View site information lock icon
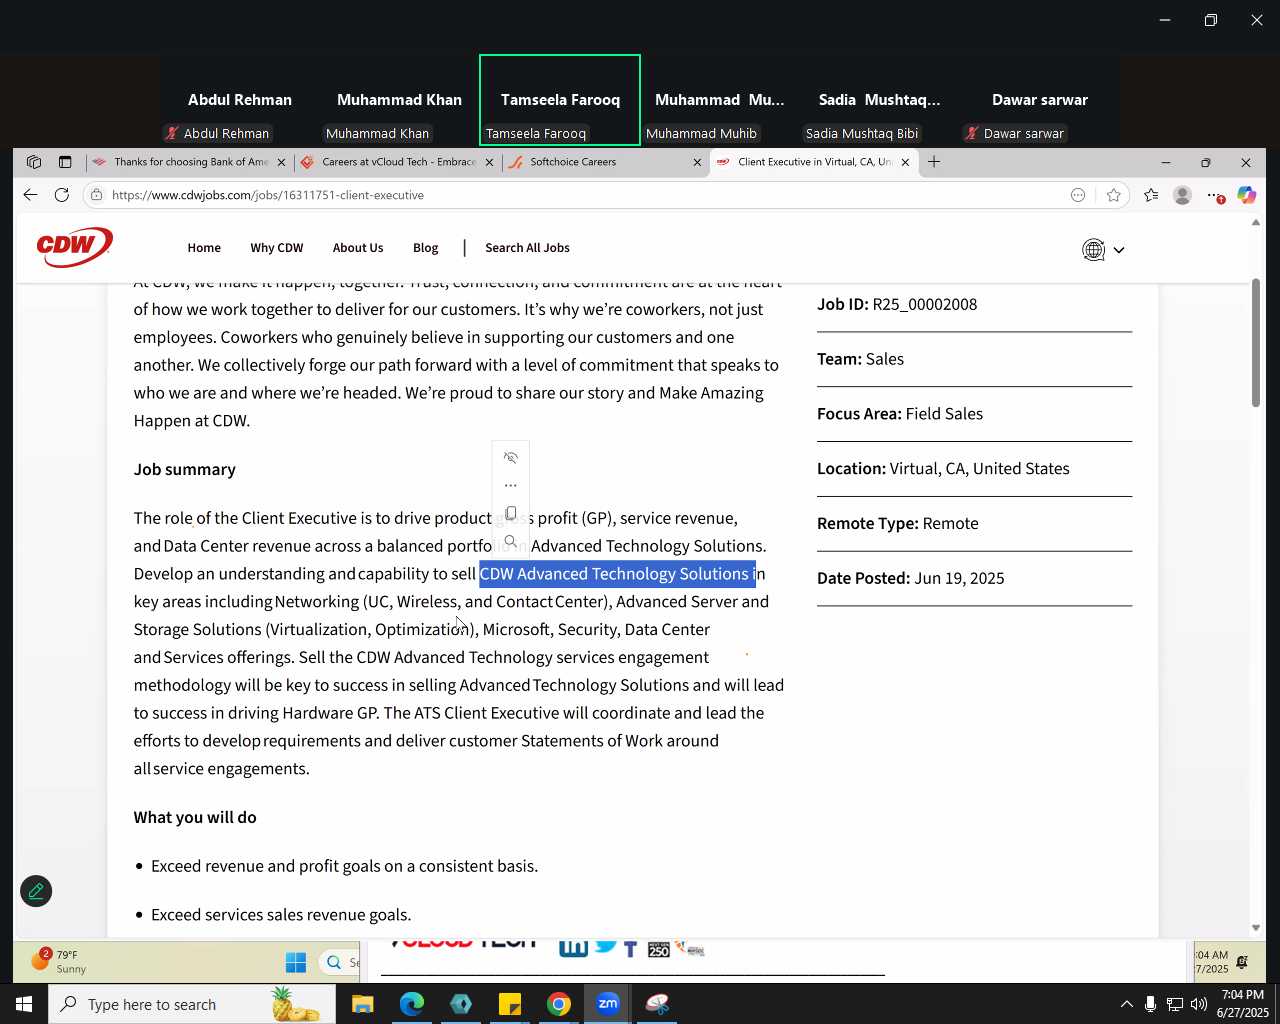This screenshot has width=1280, height=1024. (x=96, y=195)
